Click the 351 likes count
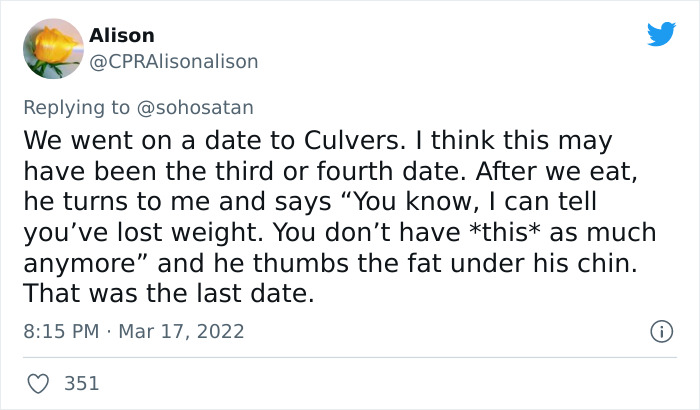Viewport: 700px width, 410px height. [x=82, y=382]
